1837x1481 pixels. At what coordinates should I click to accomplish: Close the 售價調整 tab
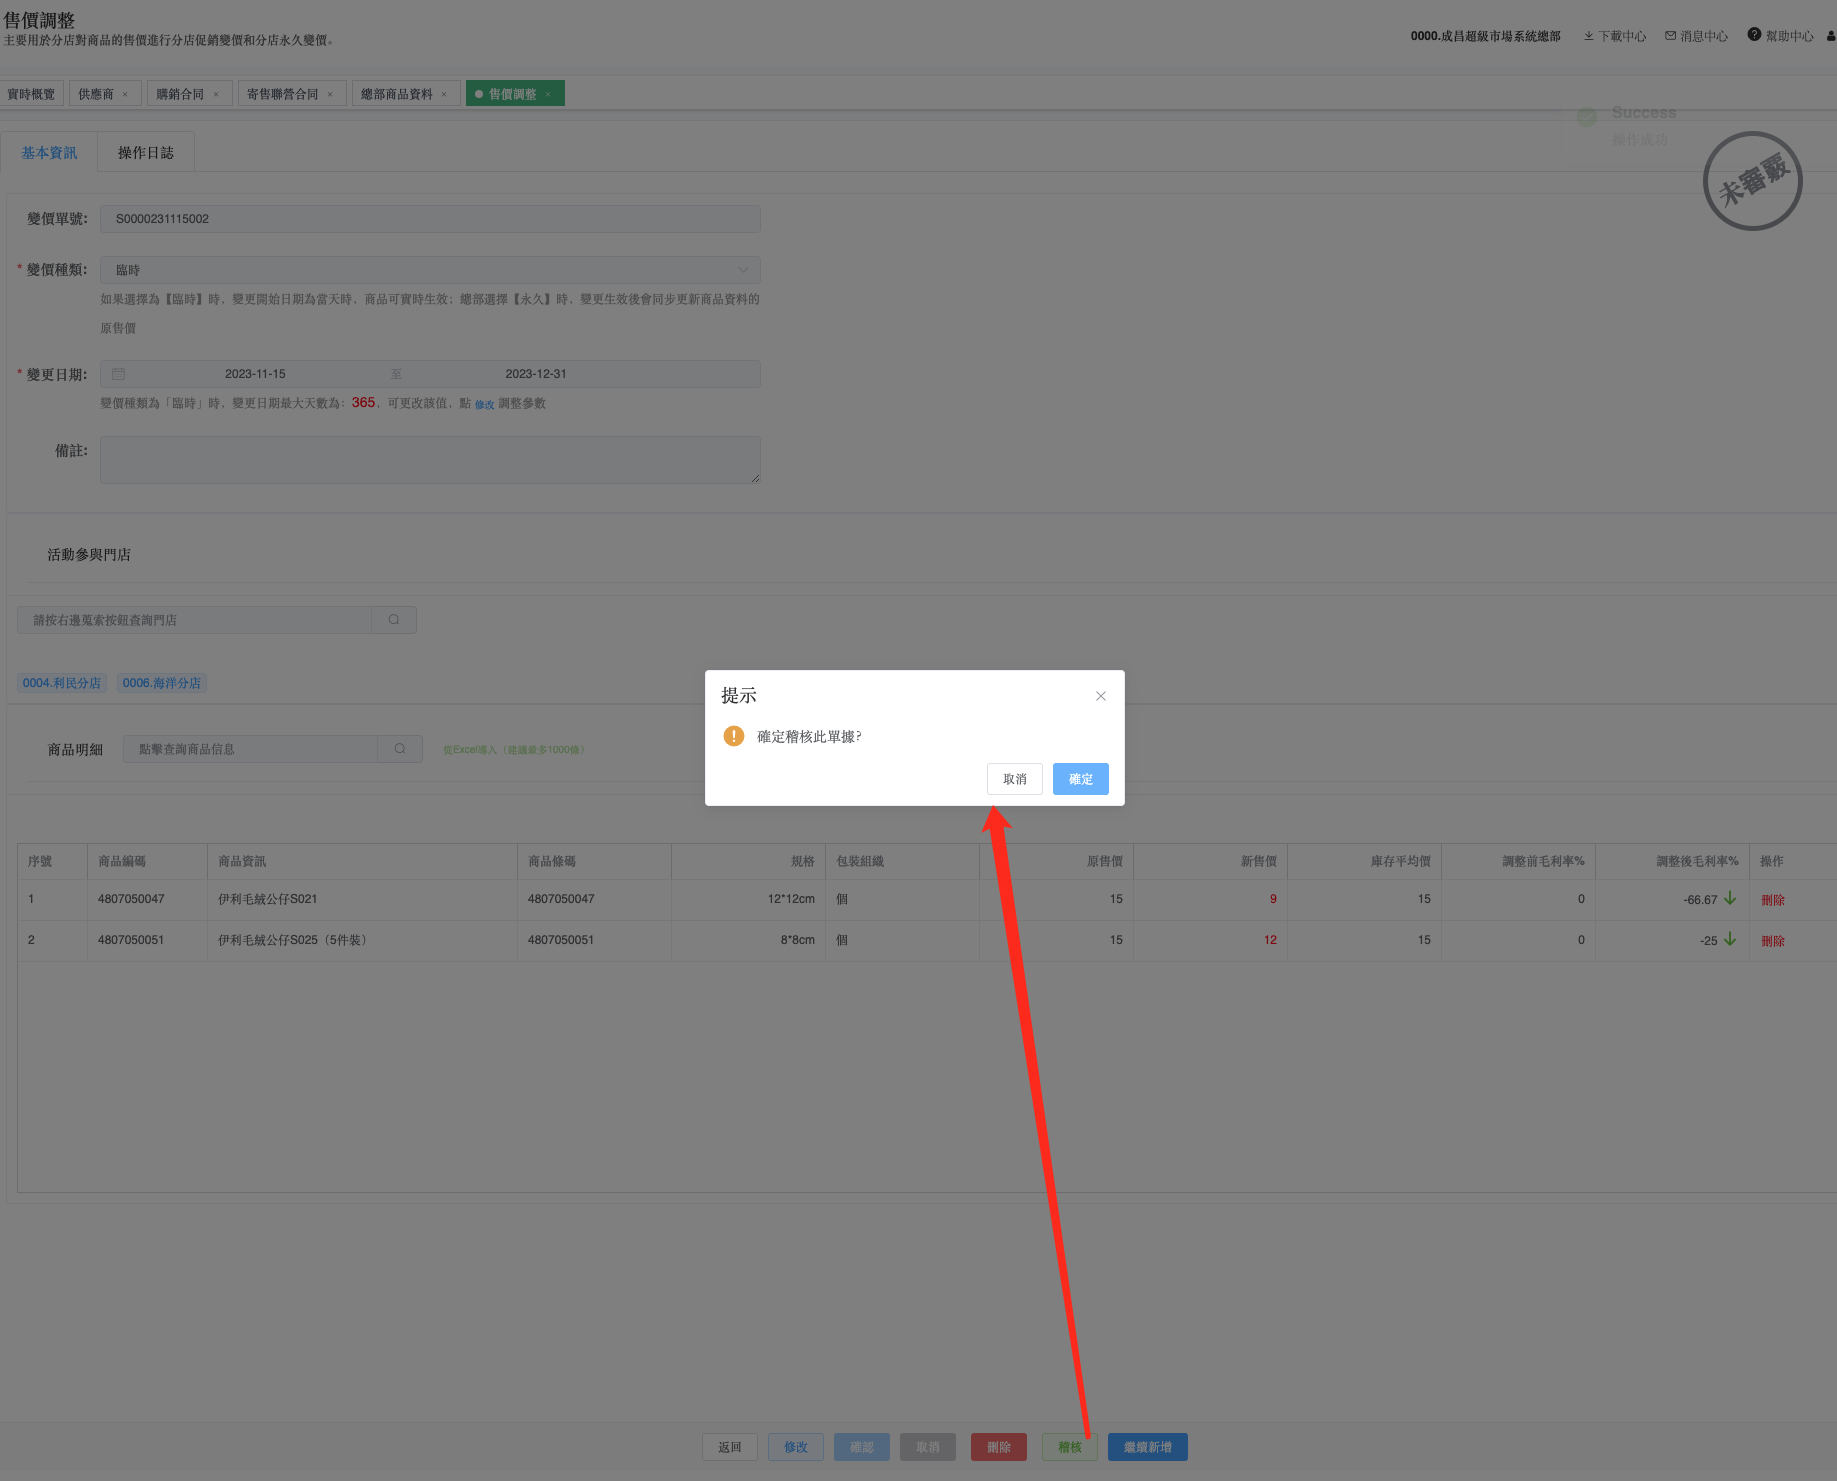(548, 94)
